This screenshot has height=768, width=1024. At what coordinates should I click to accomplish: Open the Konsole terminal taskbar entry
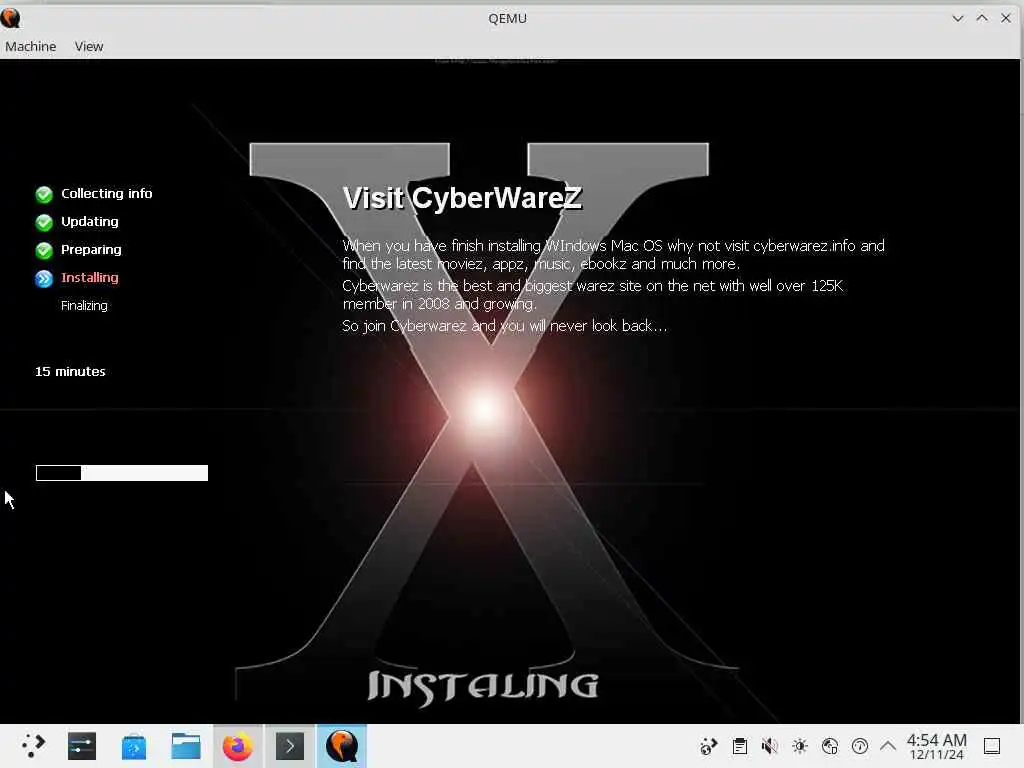(290, 746)
